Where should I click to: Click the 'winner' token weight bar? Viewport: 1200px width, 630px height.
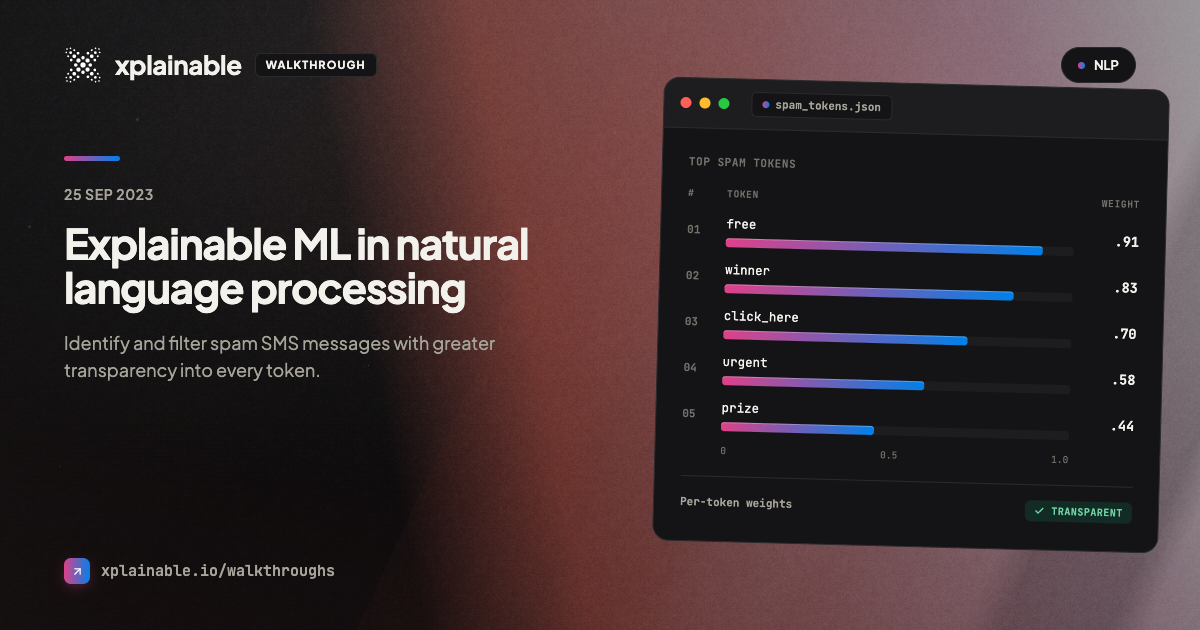coord(898,293)
